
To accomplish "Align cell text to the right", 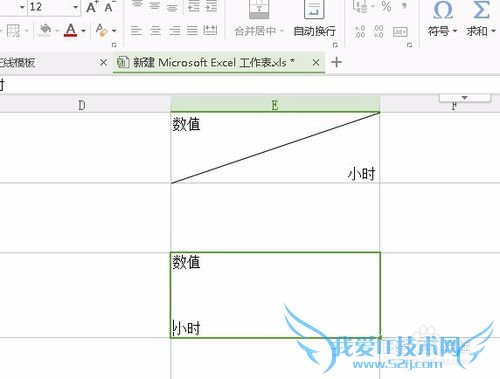I will tap(174, 31).
